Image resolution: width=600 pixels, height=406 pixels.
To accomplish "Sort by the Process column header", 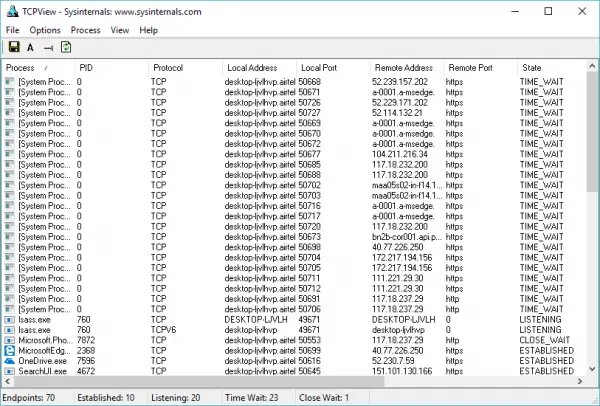I will tap(38, 68).
